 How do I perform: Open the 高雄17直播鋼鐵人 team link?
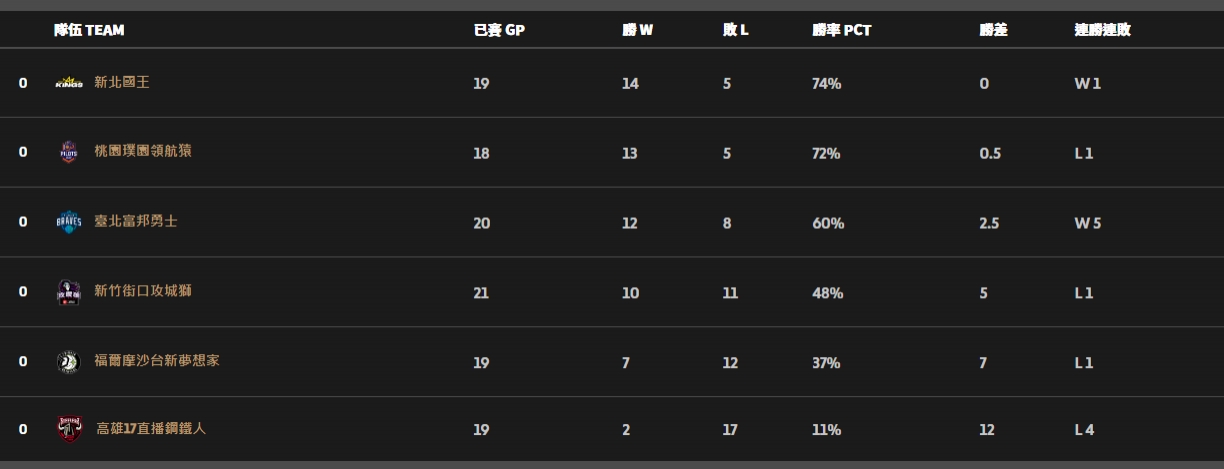pyautogui.click(x=152, y=429)
